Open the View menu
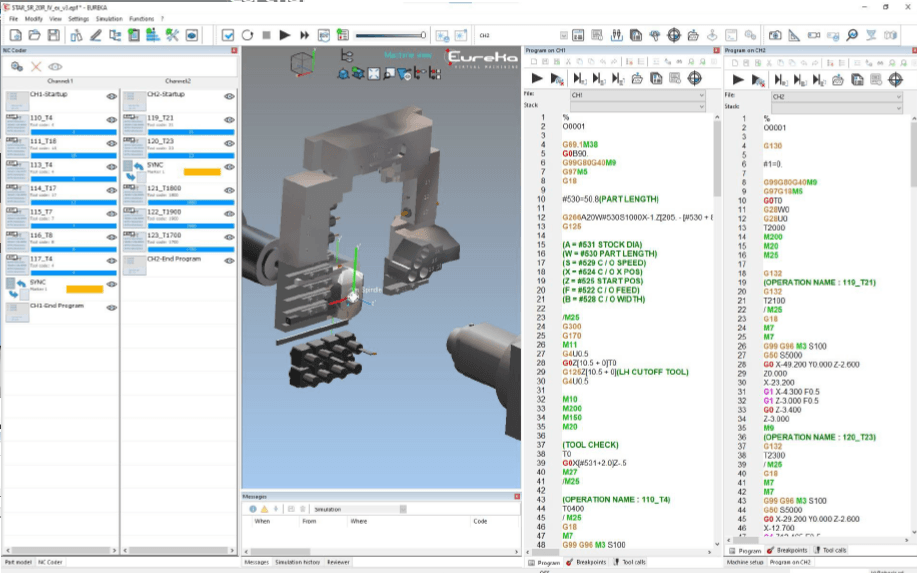Viewport: 917px width, 573px height. (x=55, y=19)
